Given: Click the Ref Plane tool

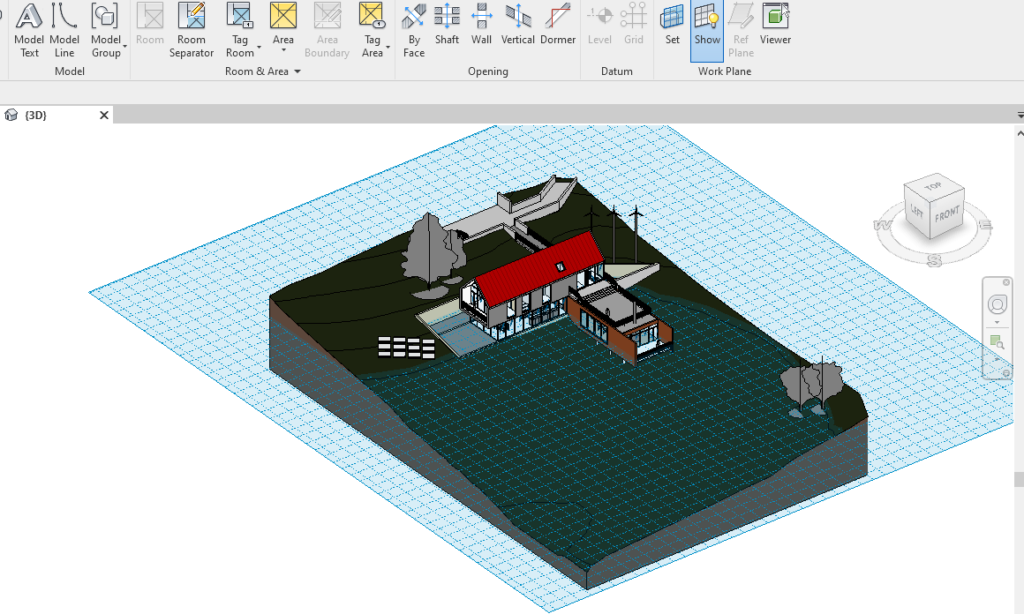Looking at the screenshot, I should pos(741,30).
